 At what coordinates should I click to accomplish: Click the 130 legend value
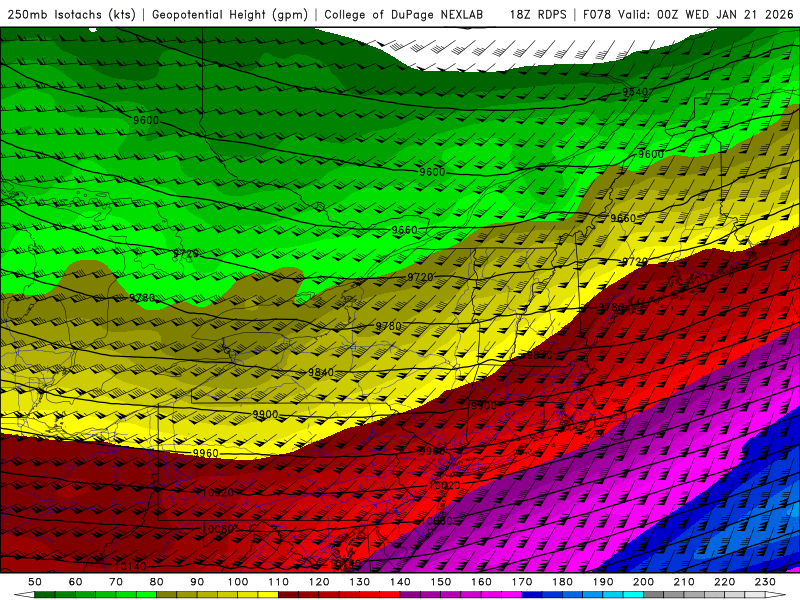[360, 582]
